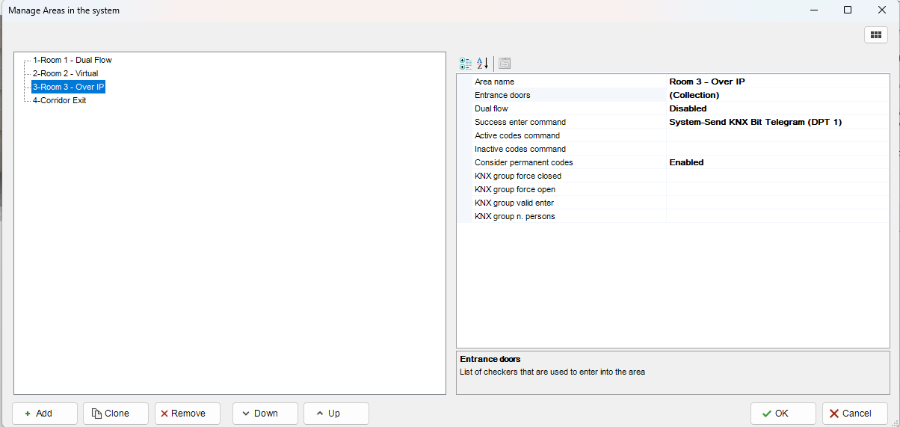This screenshot has height=427, width=900.
Task: Click the grid layout icon at top right
Action: tap(875, 34)
